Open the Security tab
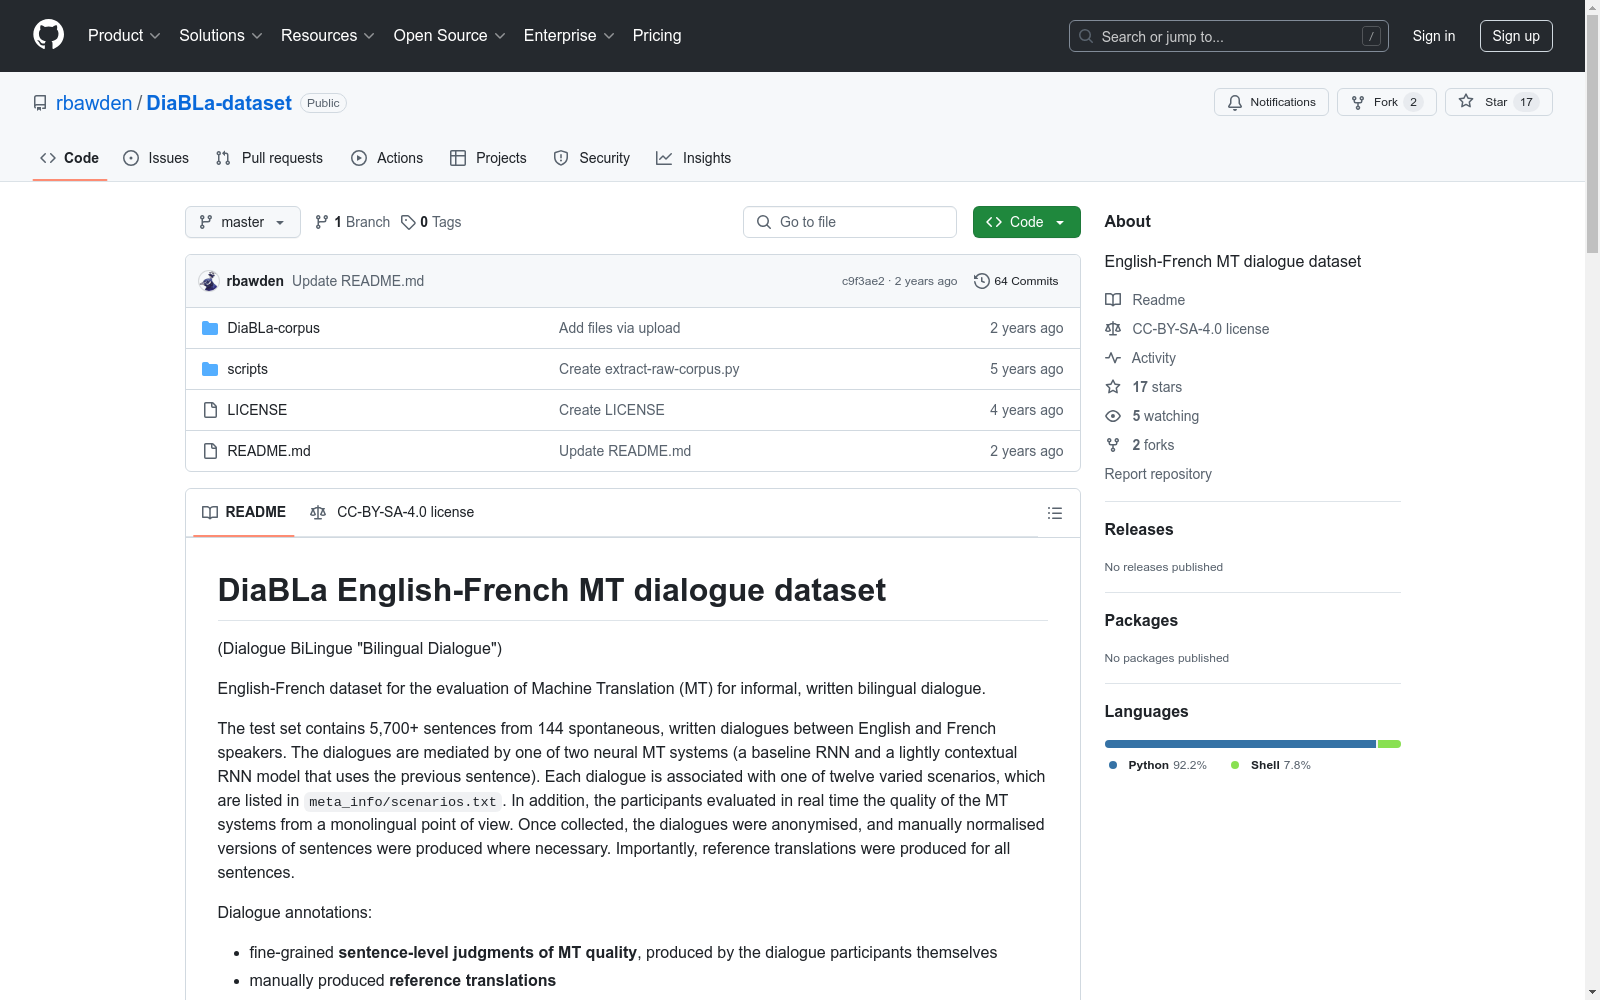 (x=592, y=158)
